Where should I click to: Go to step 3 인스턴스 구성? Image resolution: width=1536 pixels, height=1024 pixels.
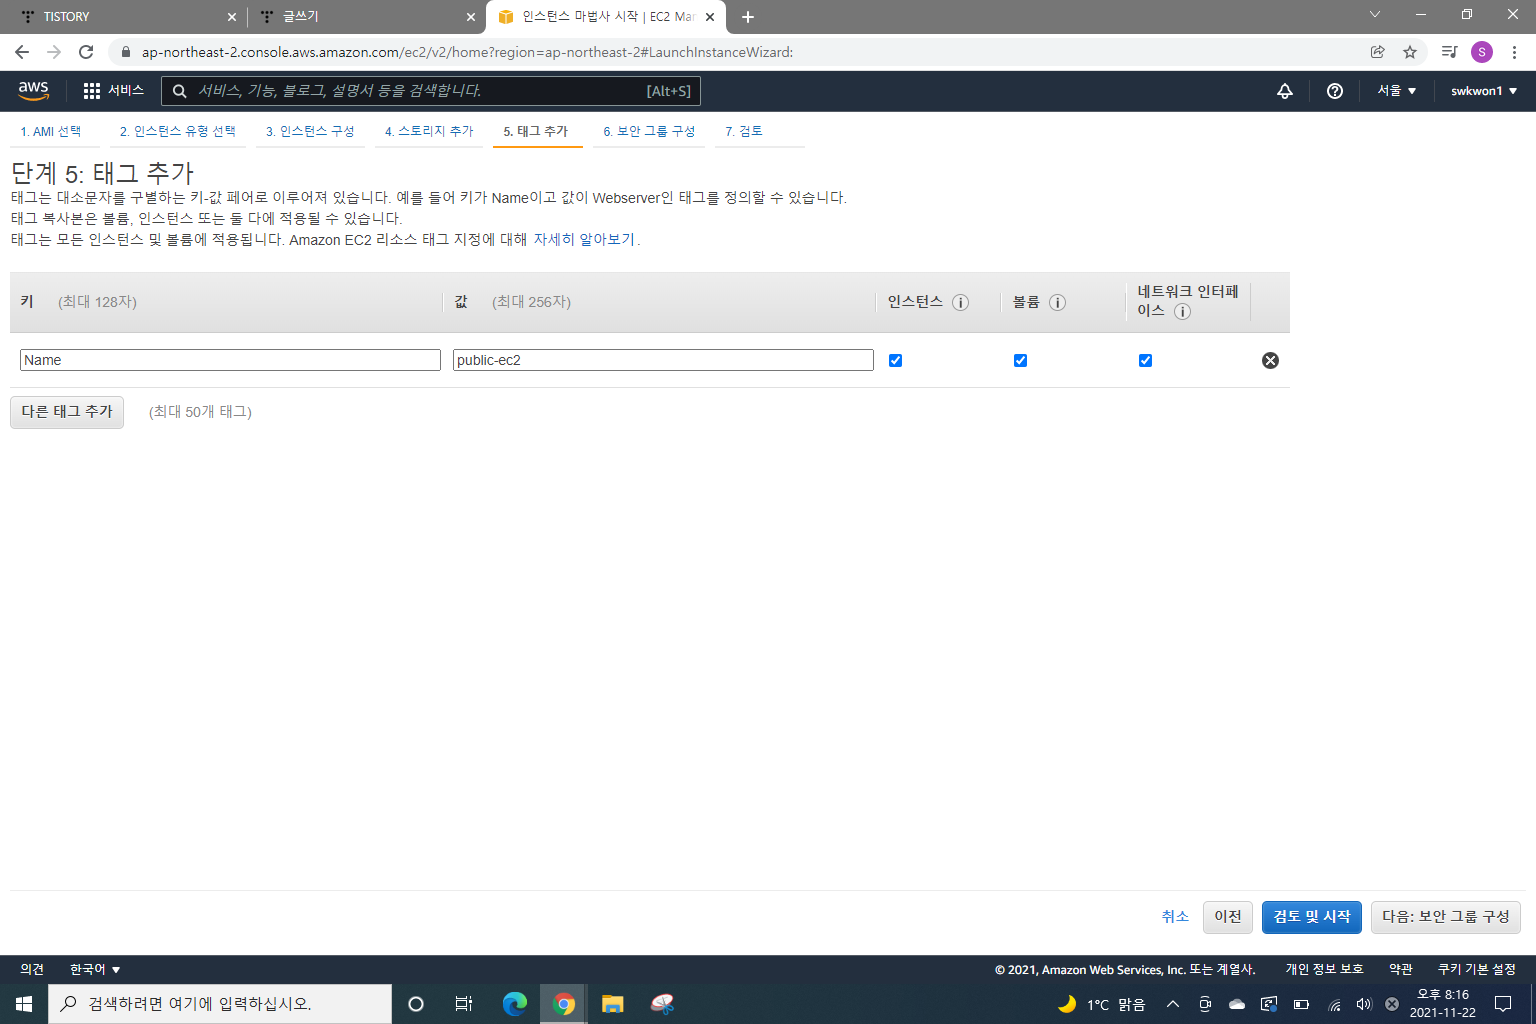[310, 132]
